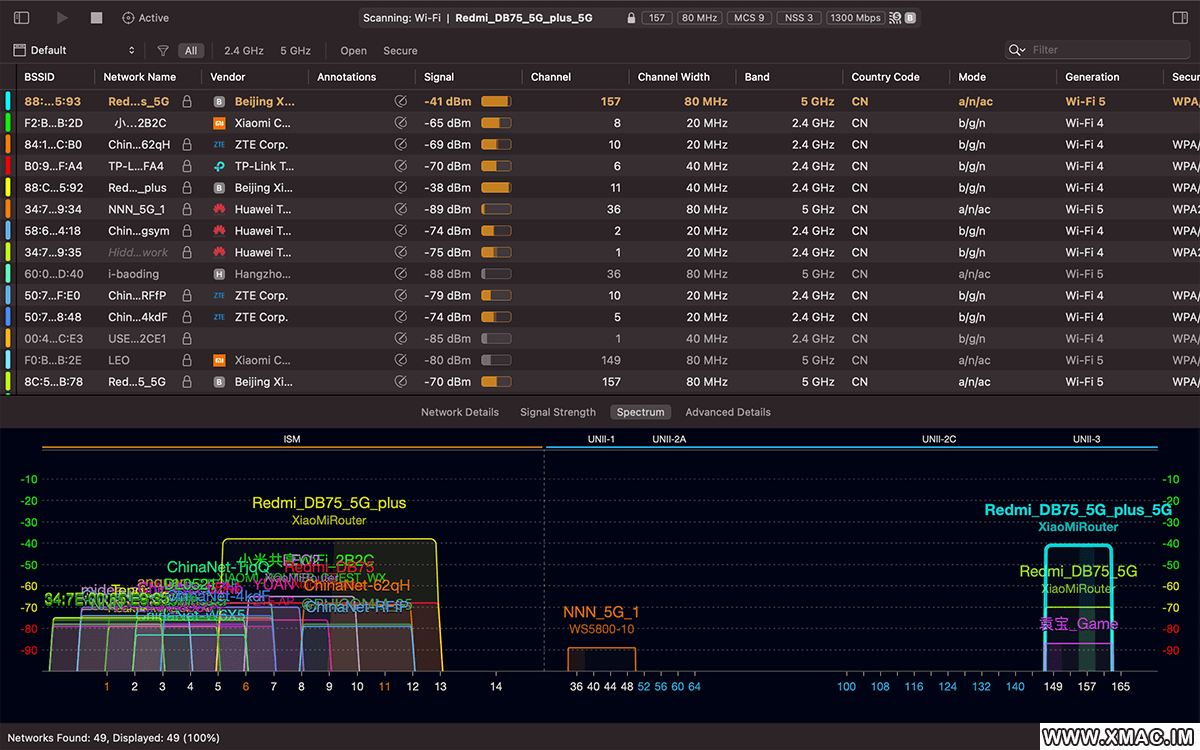Switch to the Network Details tab

coord(459,412)
